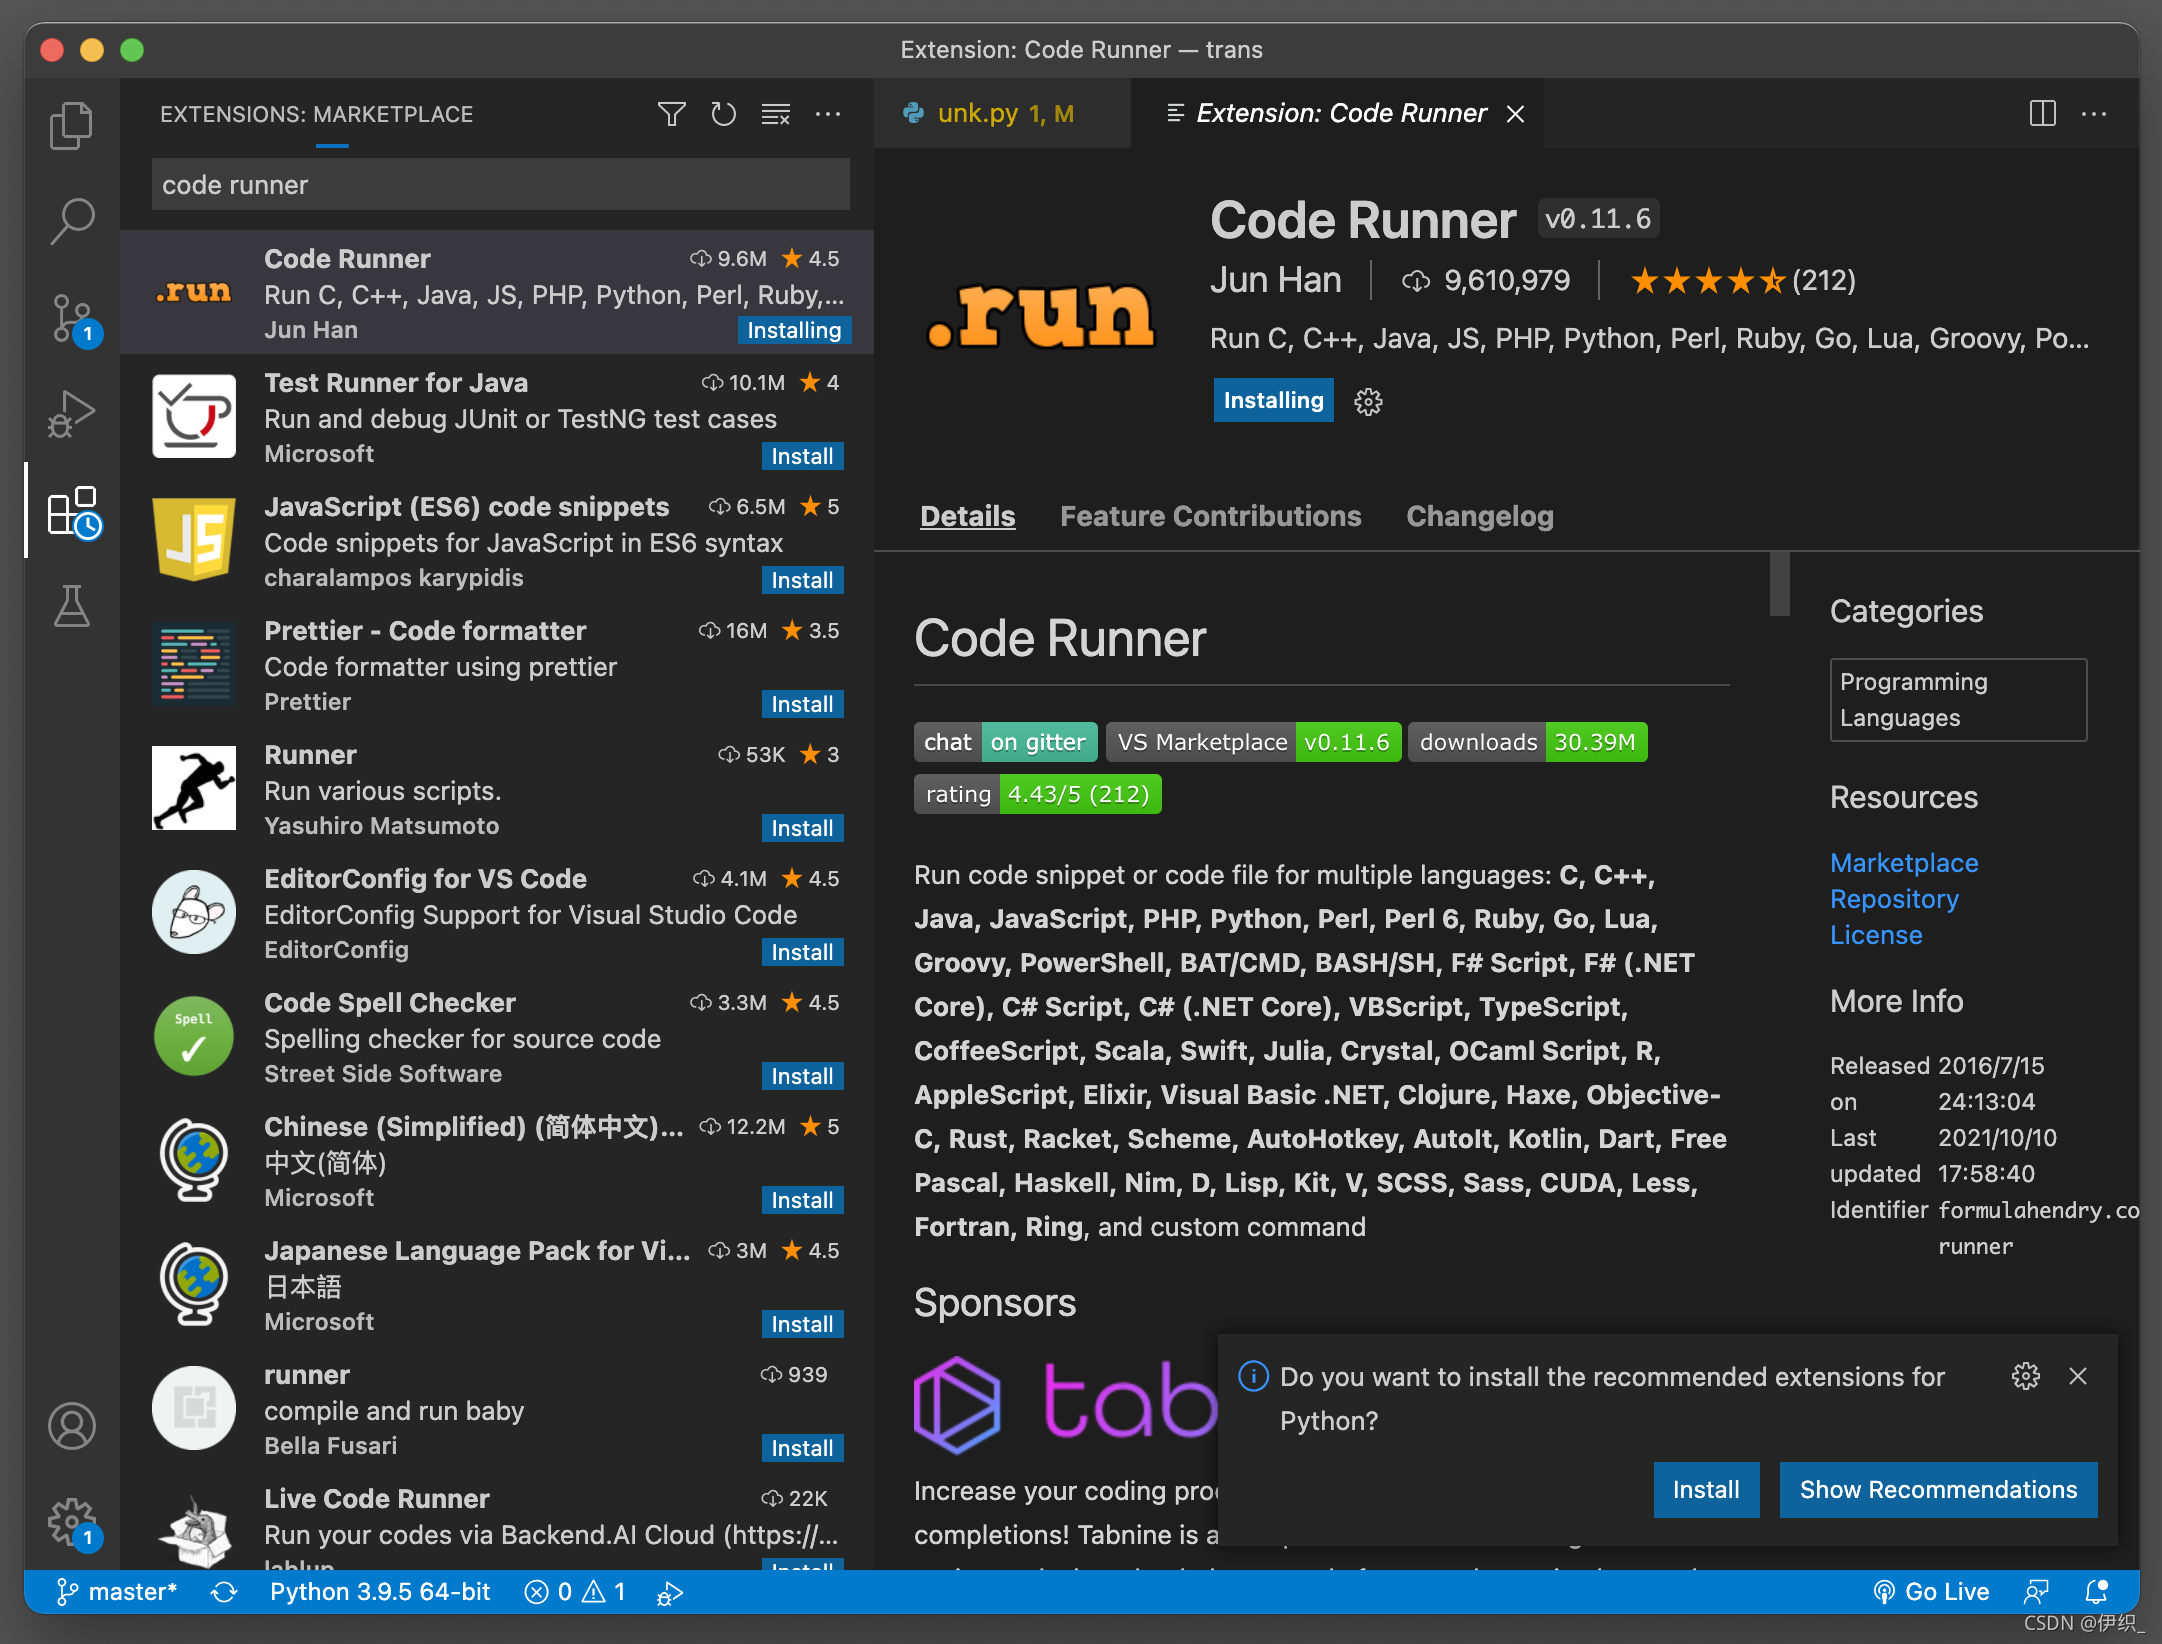Click the details page scrollbar thumb
Screen dimensions: 2162x1644
click(1779, 584)
